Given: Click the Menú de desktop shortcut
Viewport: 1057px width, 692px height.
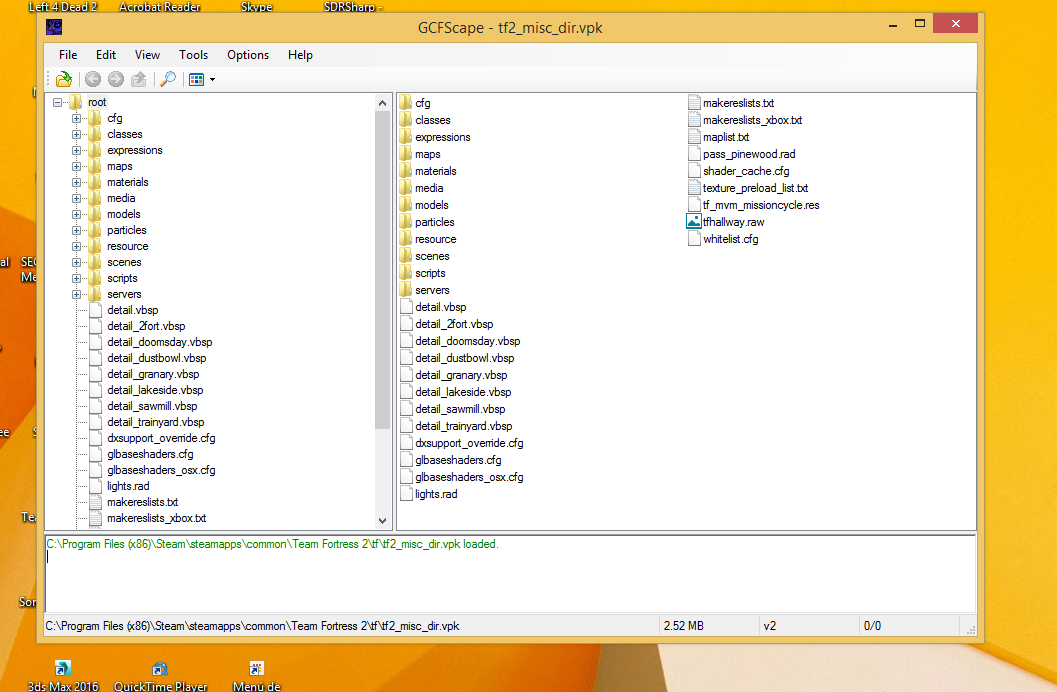Looking at the screenshot, I should tap(256, 676).
